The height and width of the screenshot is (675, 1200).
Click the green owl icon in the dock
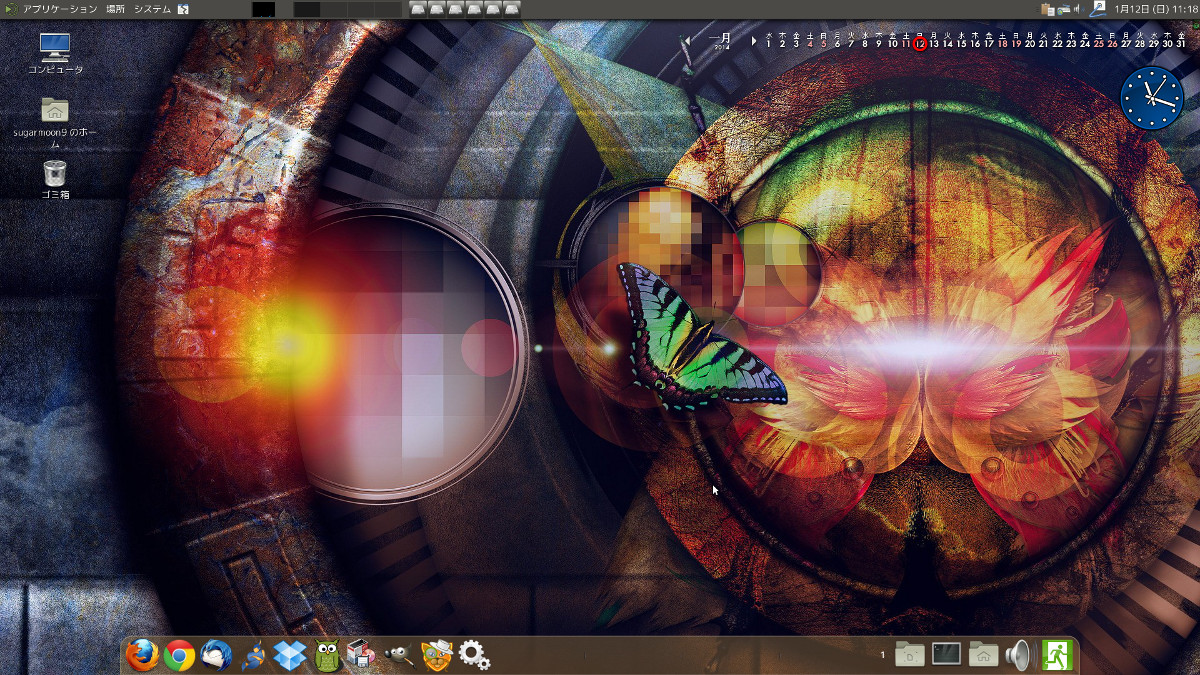coord(327,655)
